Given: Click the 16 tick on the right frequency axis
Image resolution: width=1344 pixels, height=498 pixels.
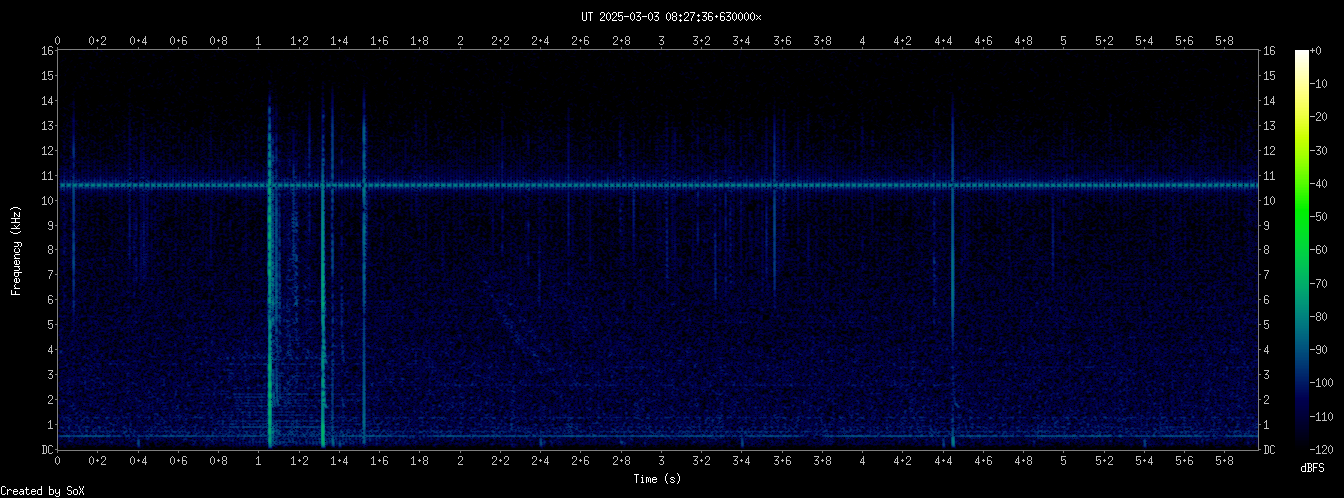Looking at the screenshot, I should pyautogui.click(x=1270, y=51).
